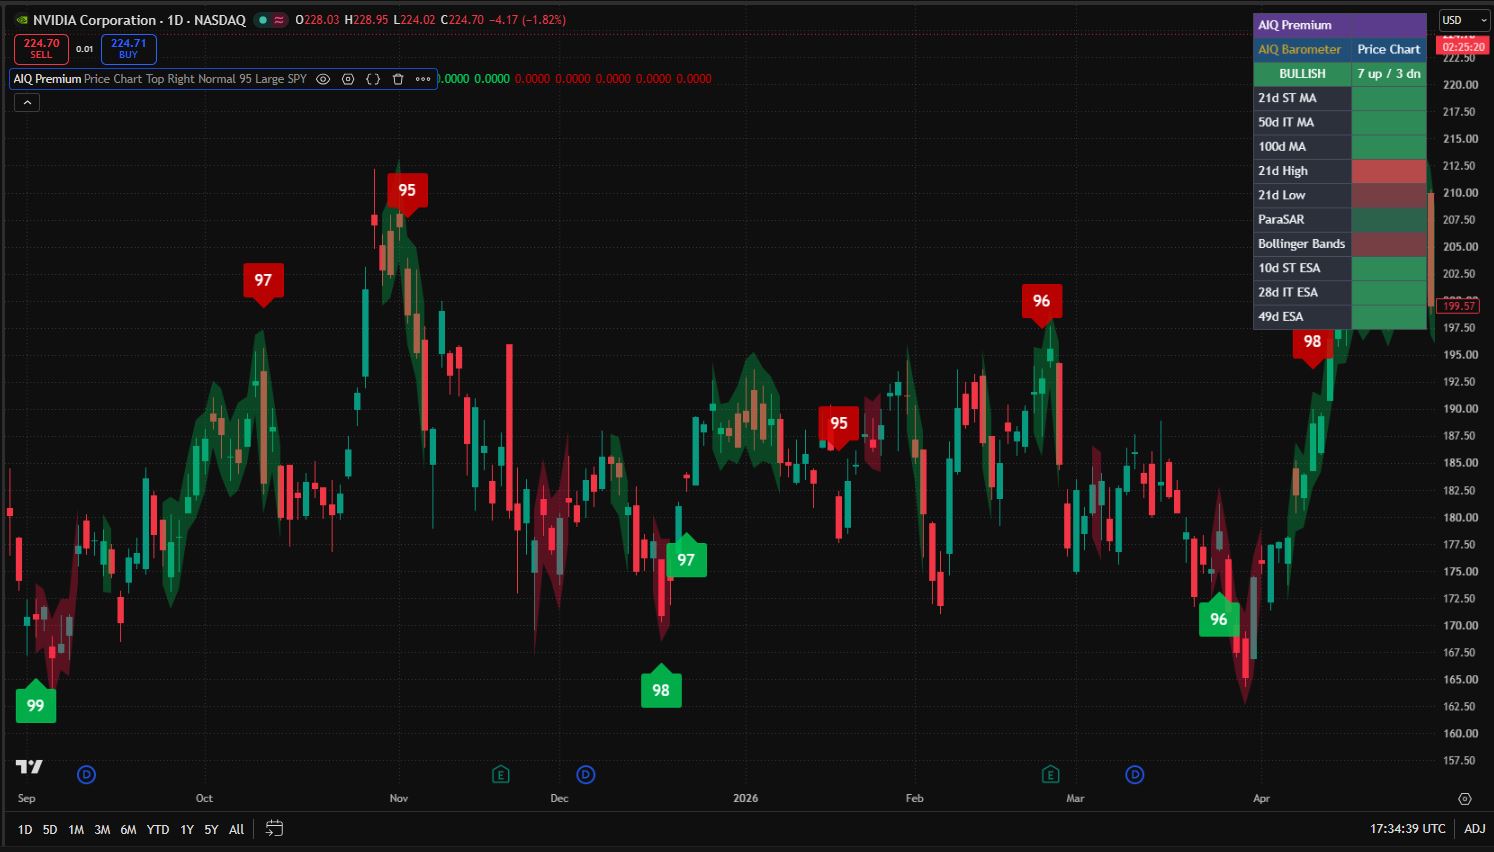Open the Go to date calendar icon

pos(274,829)
